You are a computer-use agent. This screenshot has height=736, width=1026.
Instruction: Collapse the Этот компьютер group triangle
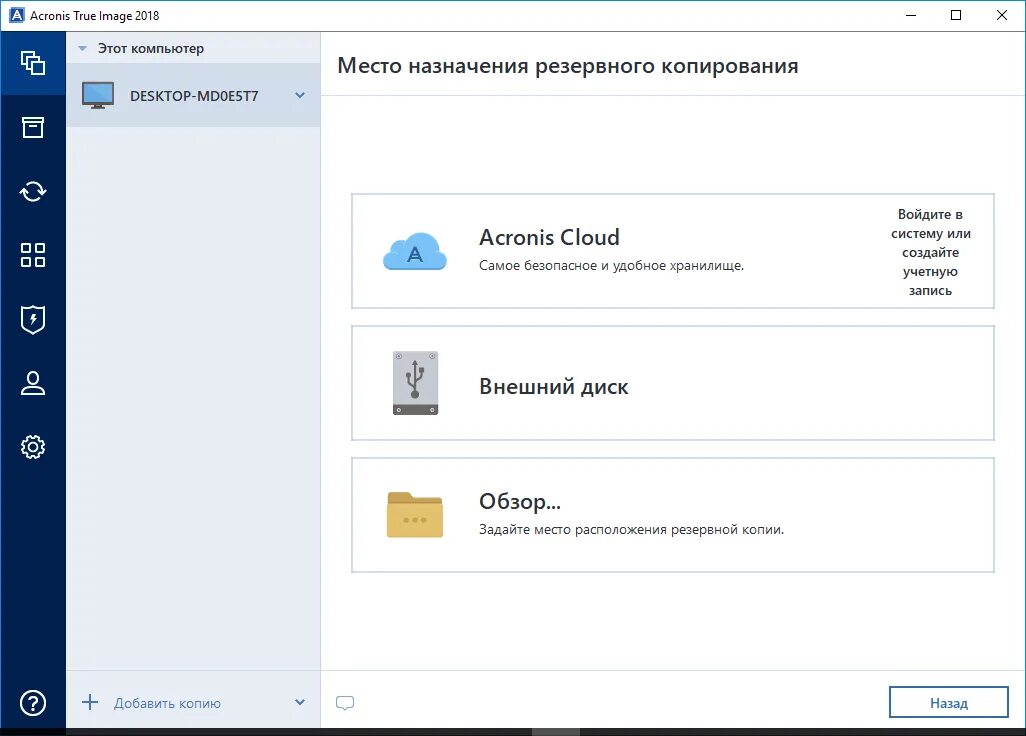(x=82, y=48)
